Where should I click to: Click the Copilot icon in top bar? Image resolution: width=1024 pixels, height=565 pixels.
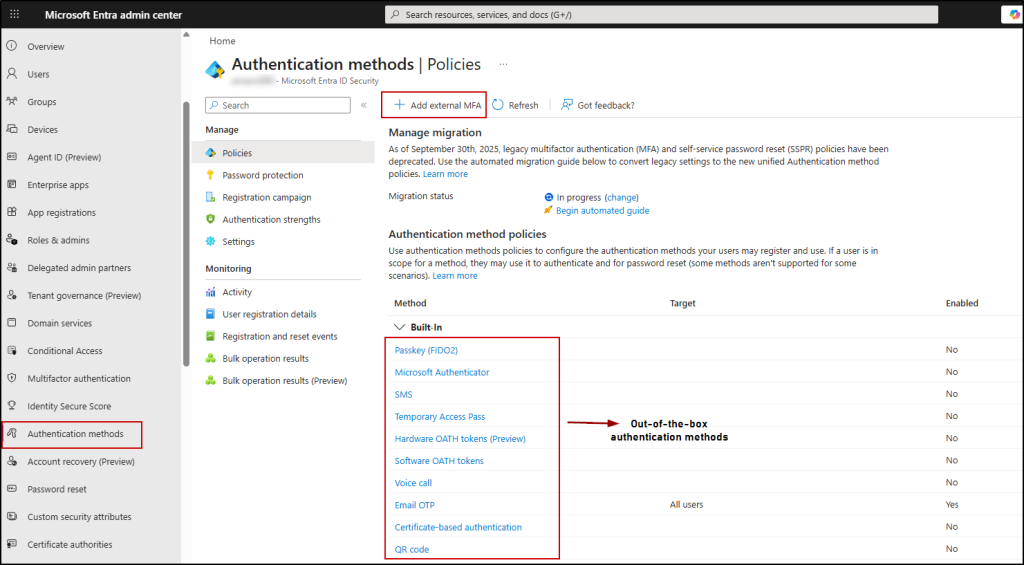(1012, 14)
